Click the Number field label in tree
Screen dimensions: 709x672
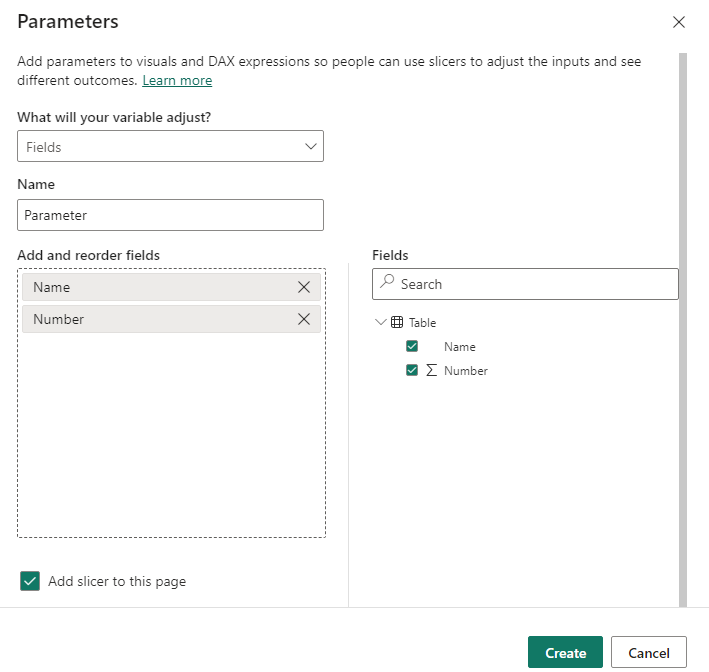(466, 370)
